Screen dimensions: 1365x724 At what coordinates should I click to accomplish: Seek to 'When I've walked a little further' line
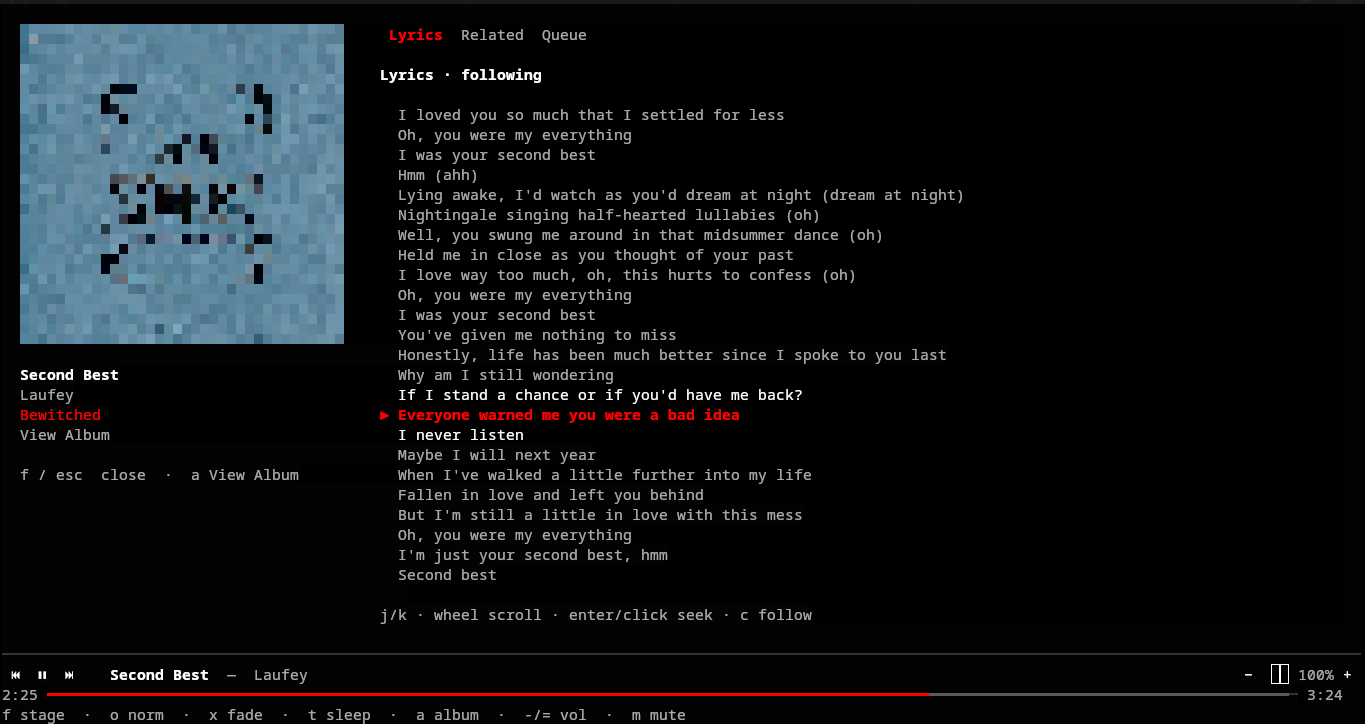605,475
